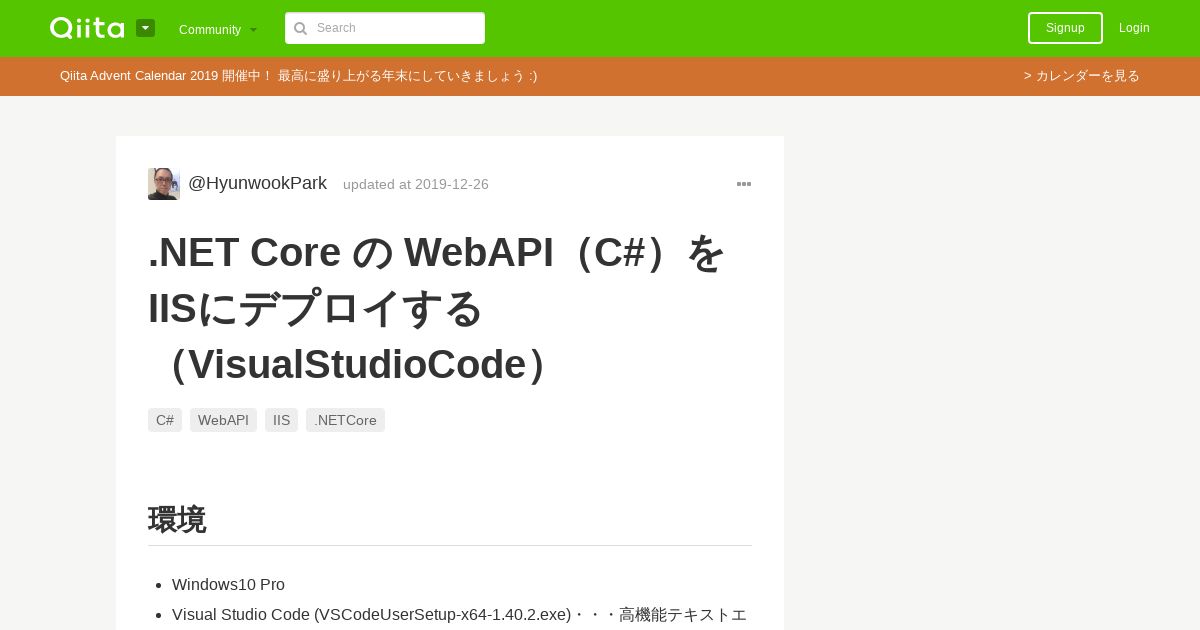Click the magnifier icon in search box

[300, 28]
